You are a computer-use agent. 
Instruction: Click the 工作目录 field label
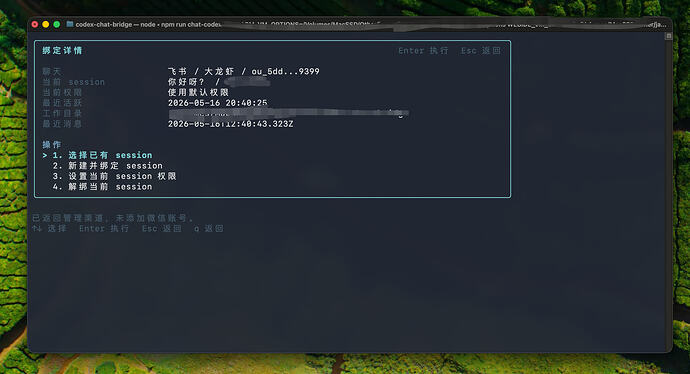62,114
